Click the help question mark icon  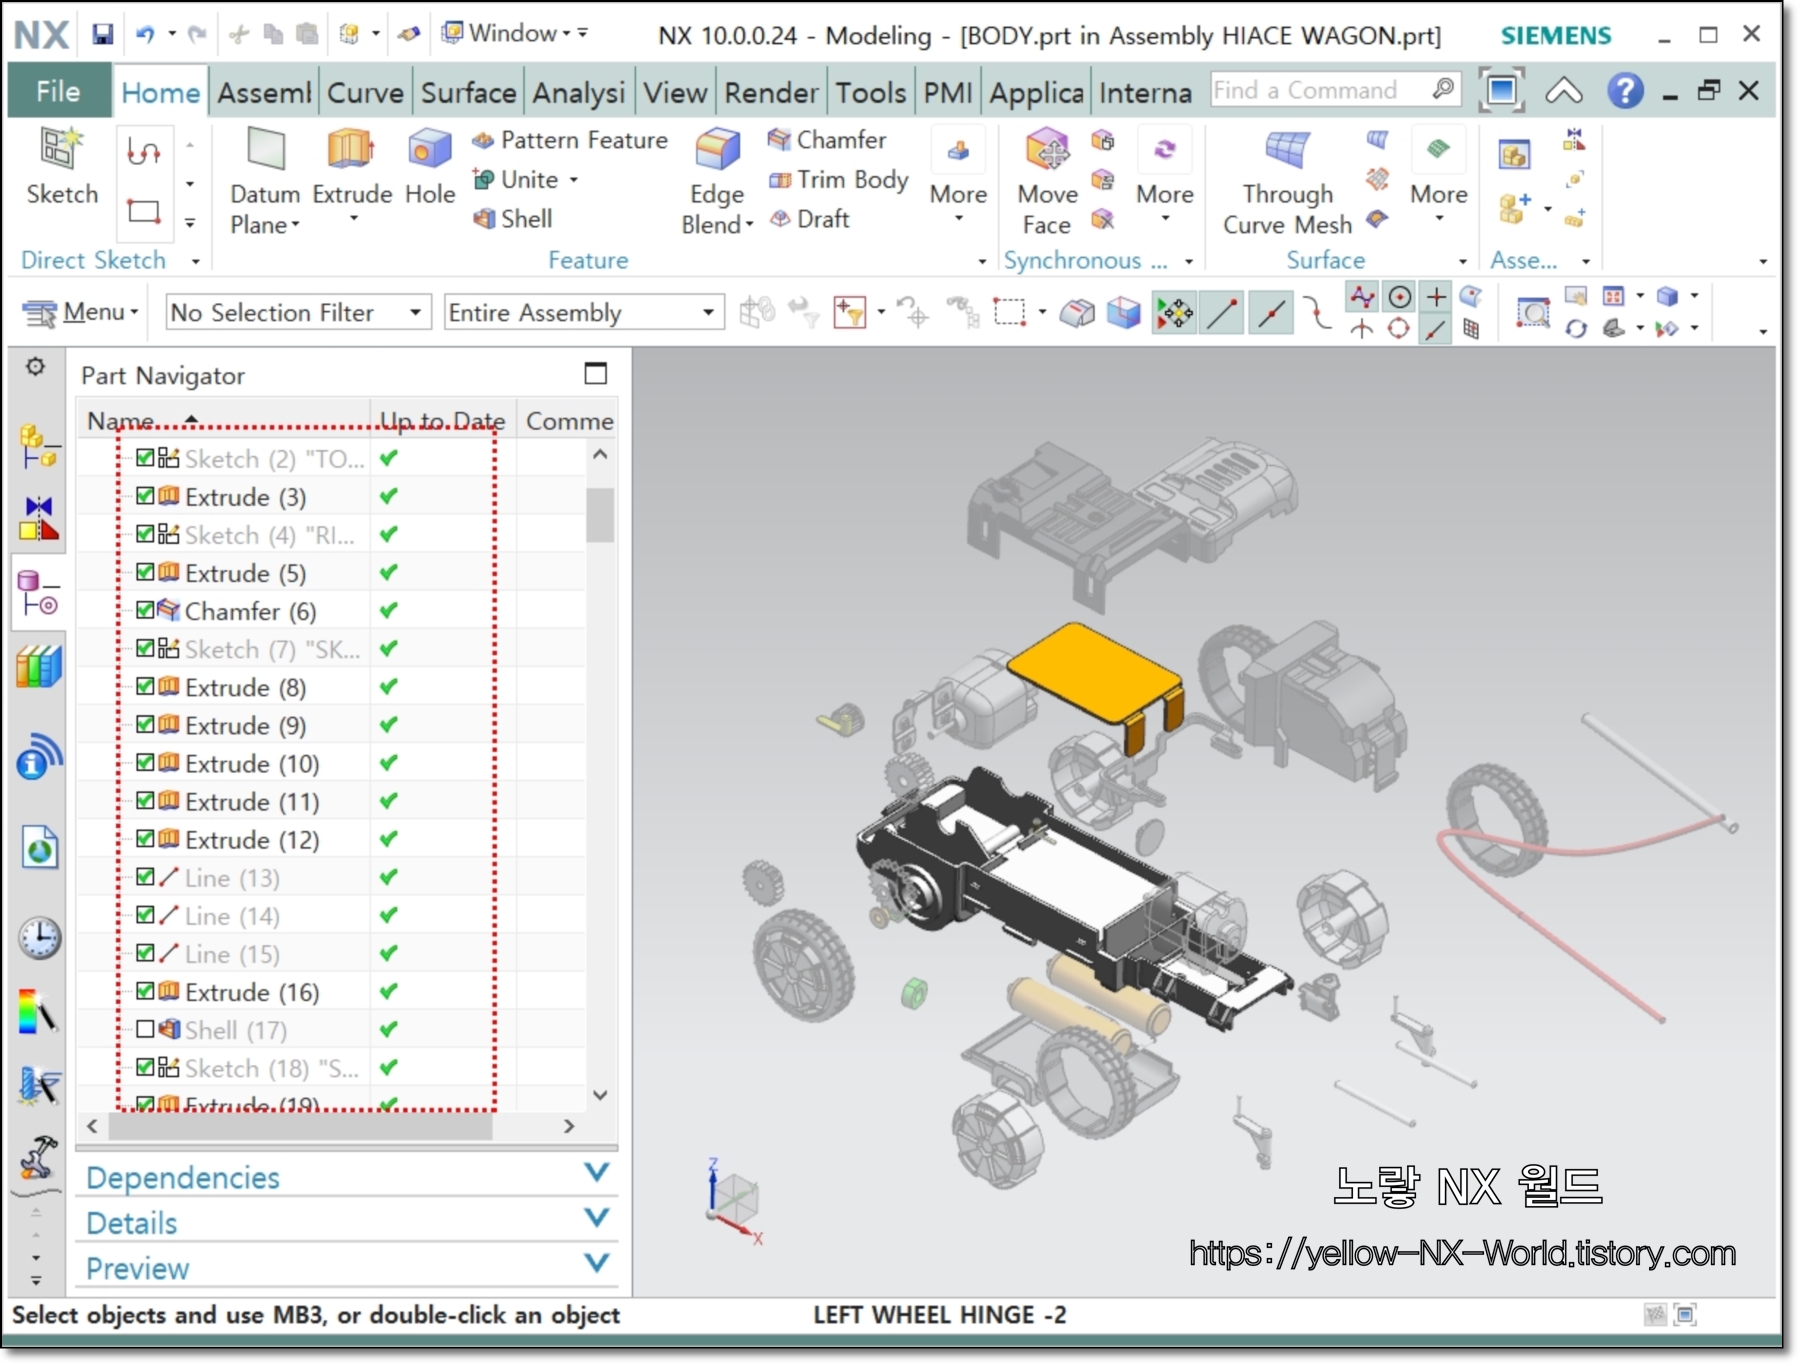pos(1625,91)
